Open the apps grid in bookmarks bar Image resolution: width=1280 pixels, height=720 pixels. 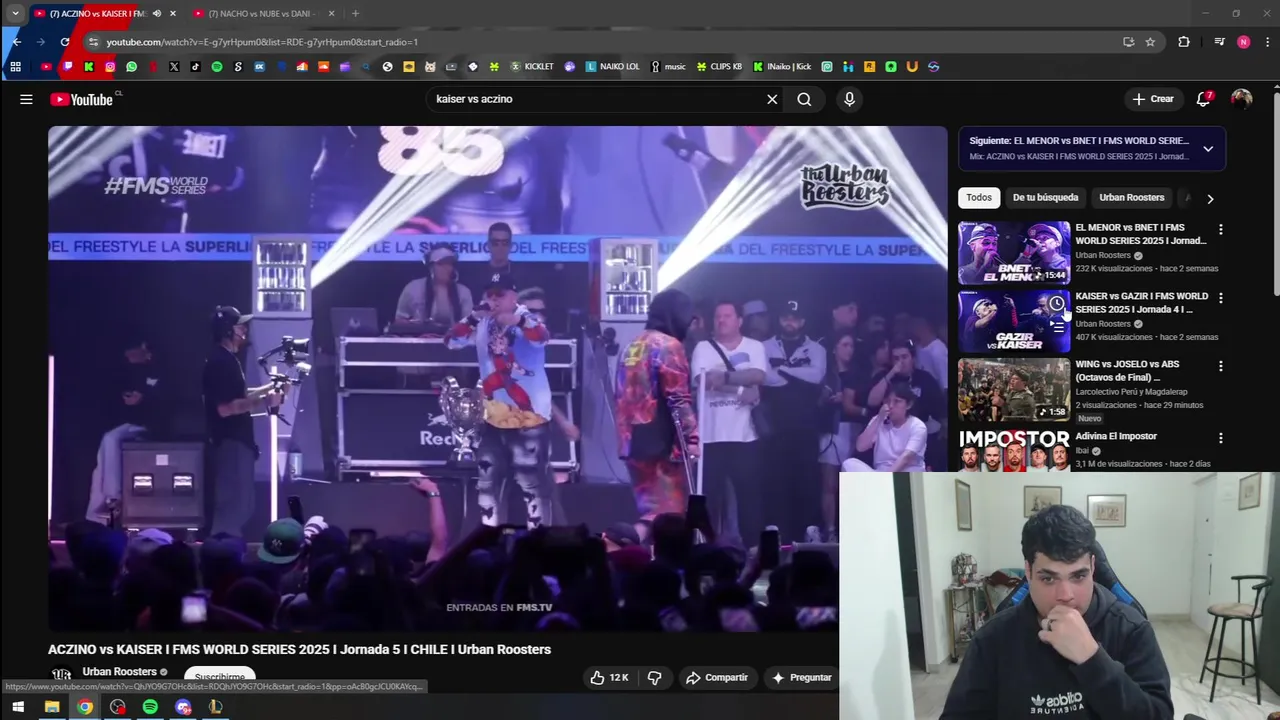pos(15,67)
